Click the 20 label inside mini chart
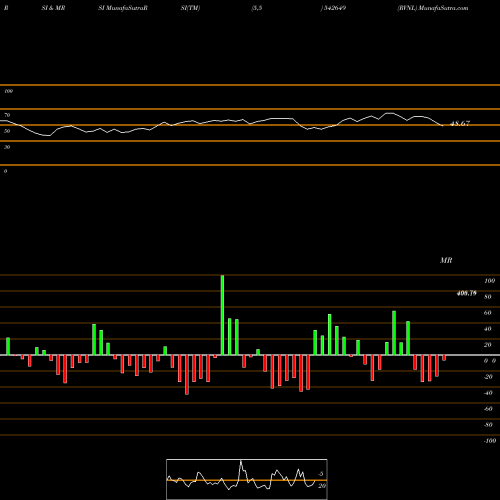 322,486
